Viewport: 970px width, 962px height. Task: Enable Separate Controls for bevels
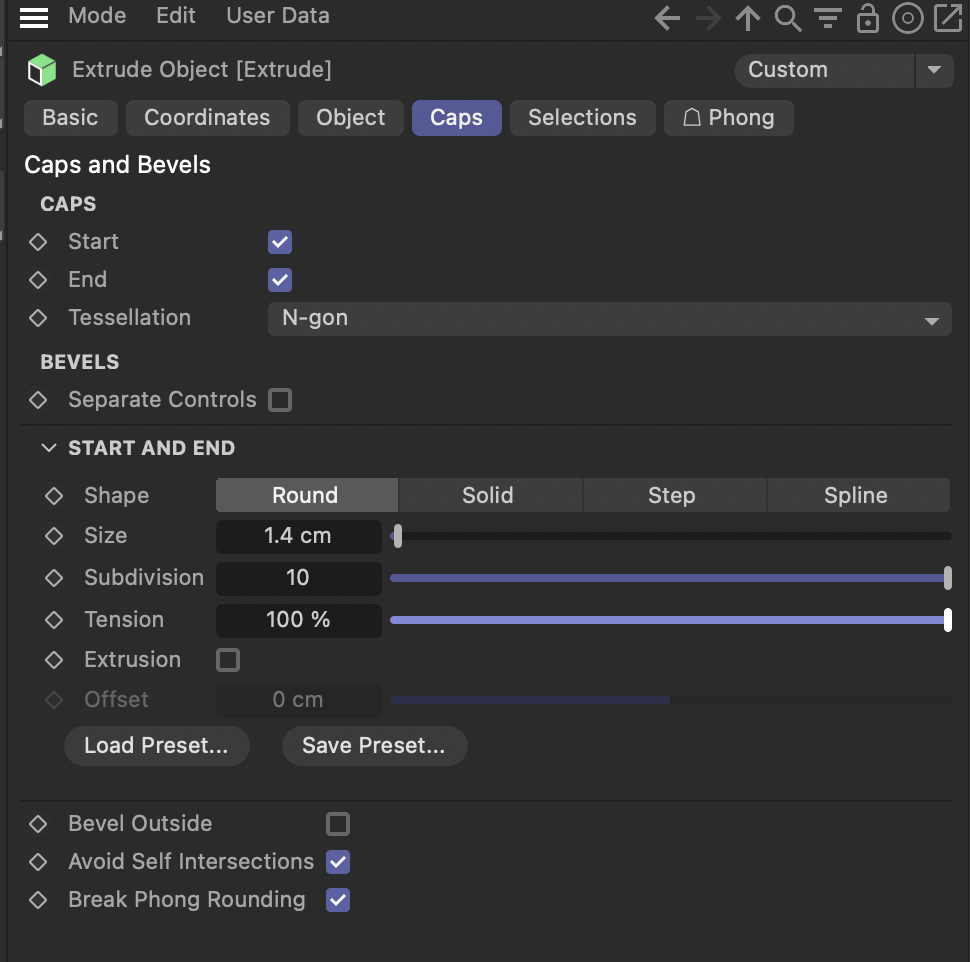[280, 399]
